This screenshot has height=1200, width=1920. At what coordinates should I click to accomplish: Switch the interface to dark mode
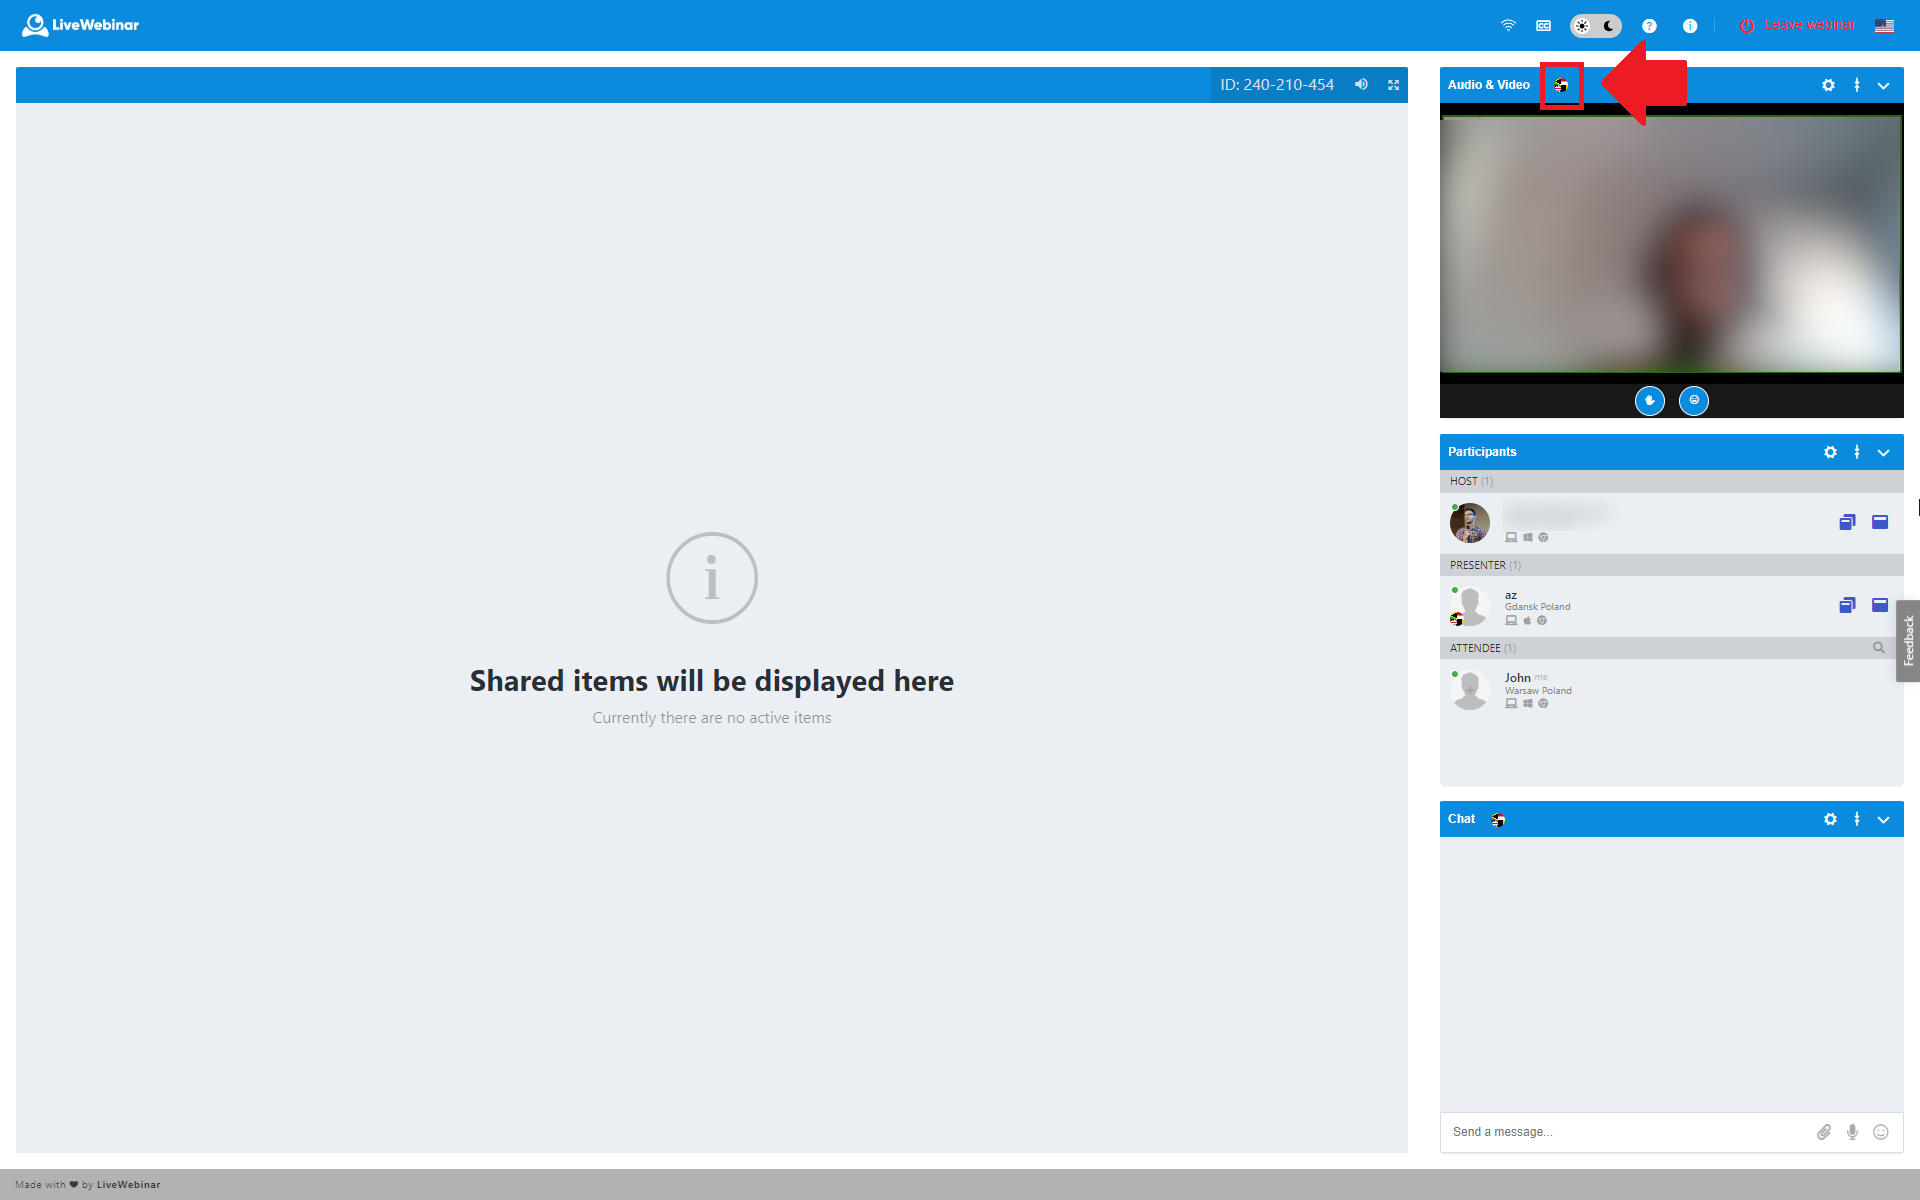1608,26
